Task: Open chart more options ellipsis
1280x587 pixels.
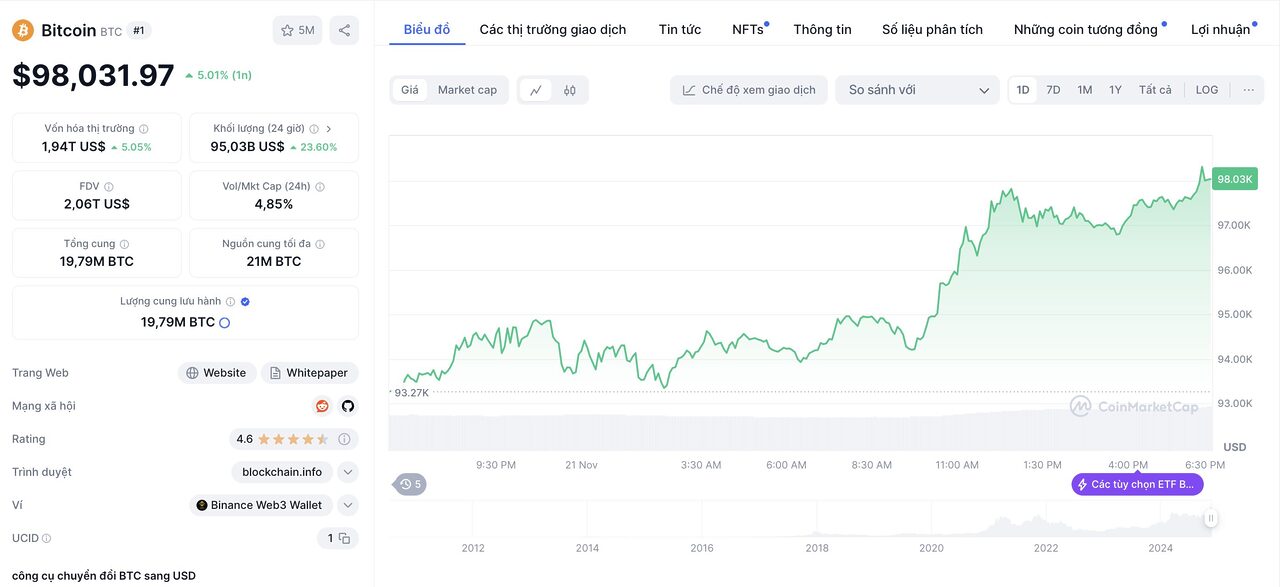Action: point(1248,90)
